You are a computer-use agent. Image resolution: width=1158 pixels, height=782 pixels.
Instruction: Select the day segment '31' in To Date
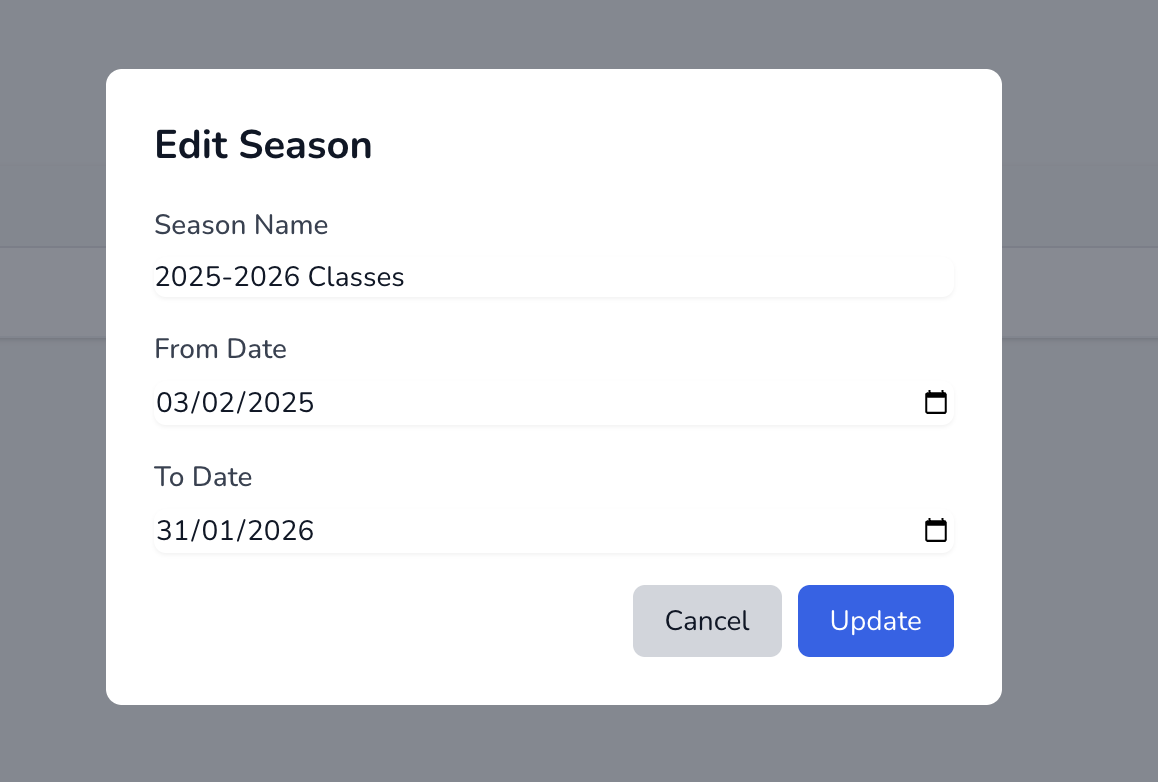(171, 530)
